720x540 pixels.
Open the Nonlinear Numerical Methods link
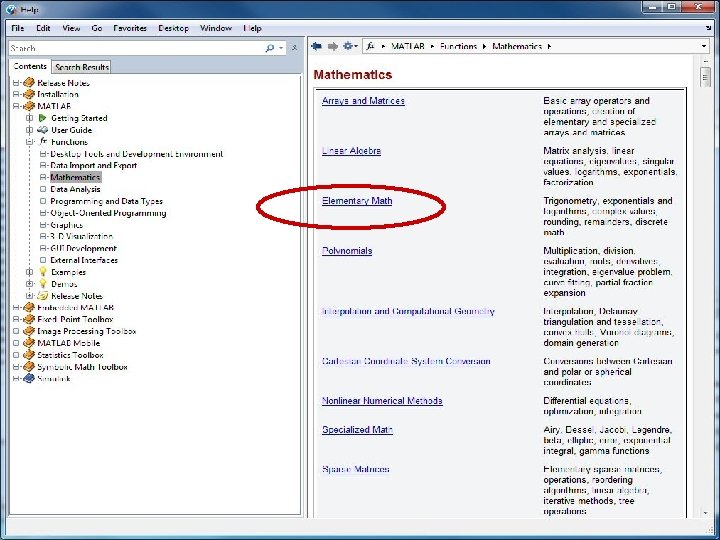(x=382, y=400)
